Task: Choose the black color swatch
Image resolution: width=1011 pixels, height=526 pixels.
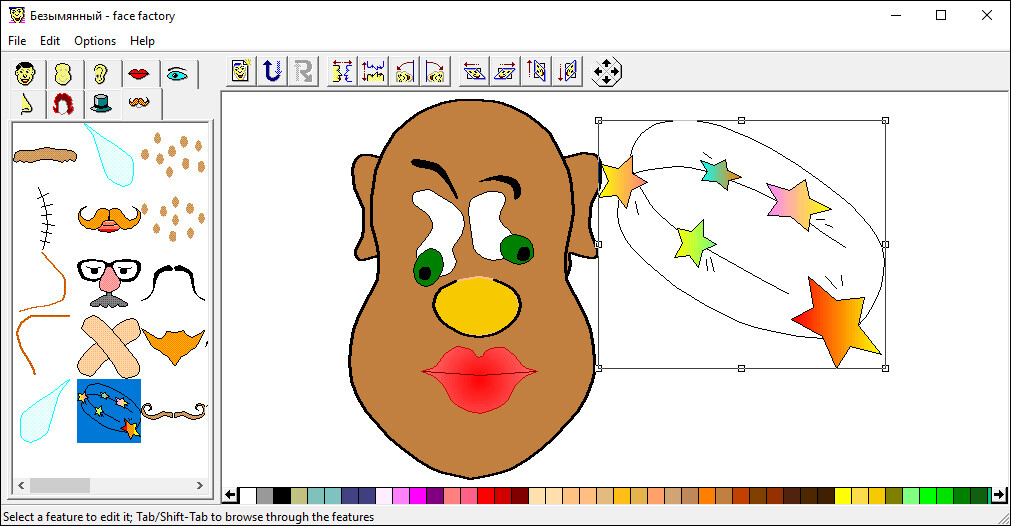Action: [x=282, y=495]
